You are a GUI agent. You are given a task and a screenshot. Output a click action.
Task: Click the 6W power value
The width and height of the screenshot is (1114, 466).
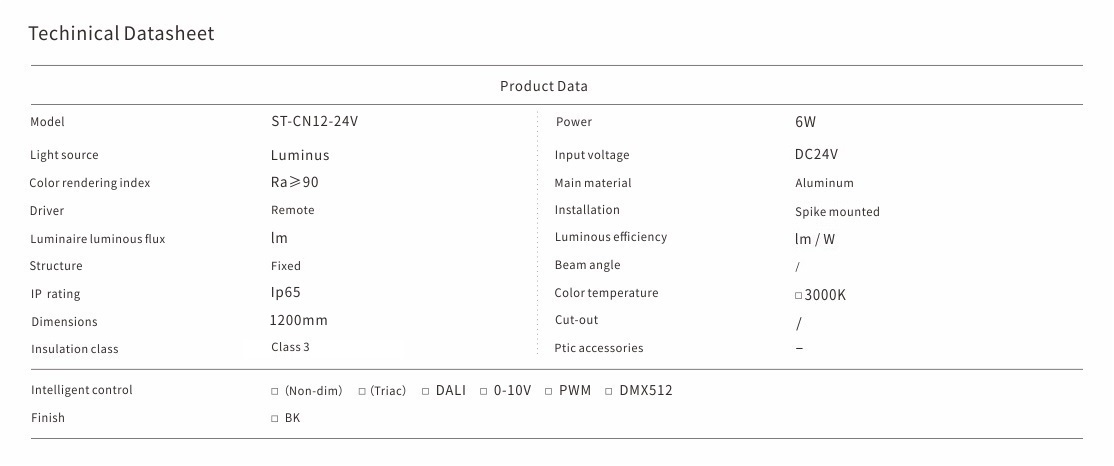click(x=806, y=122)
